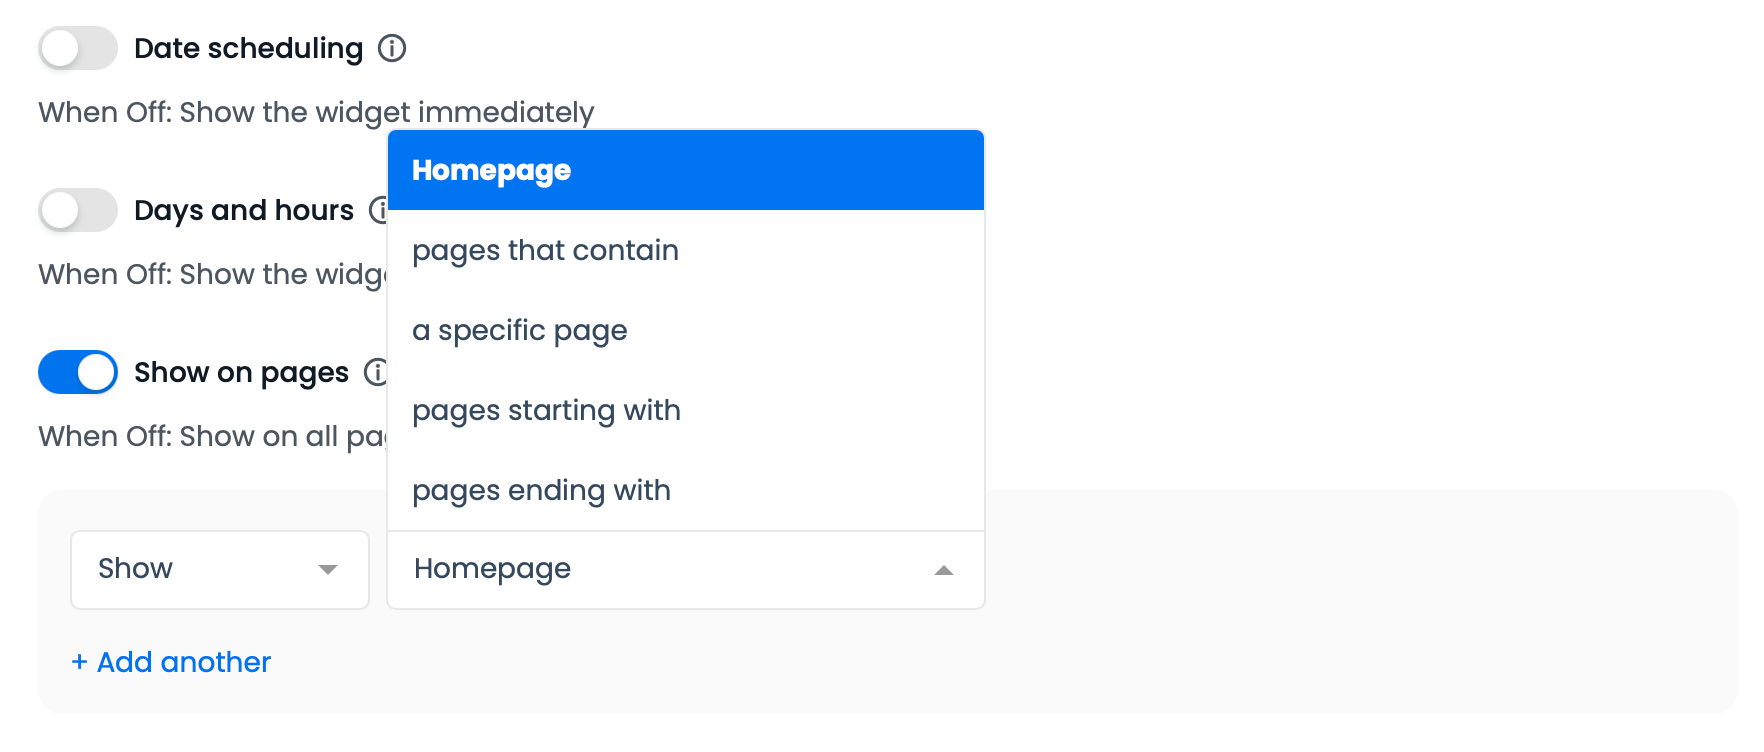Click the Date scheduling info icon
Viewport: 1764px width, 752px height.
click(392, 48)
